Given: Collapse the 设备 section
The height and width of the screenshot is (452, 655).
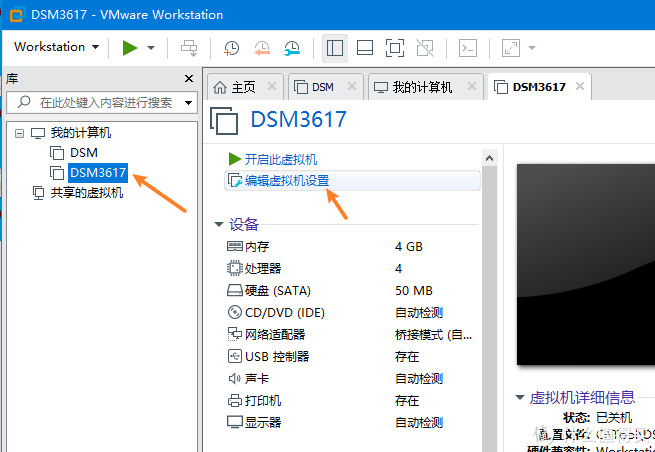Looking at the screenshot, I should 218,225.
